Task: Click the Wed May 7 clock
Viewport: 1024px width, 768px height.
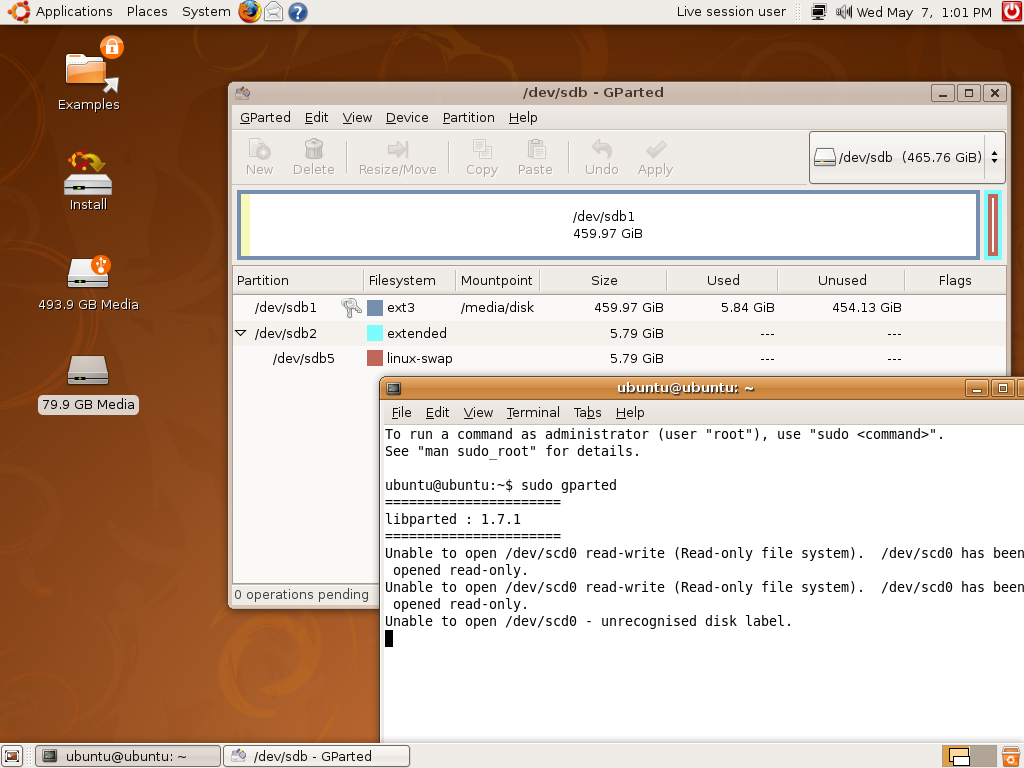Action: click(x=923, y=12)
